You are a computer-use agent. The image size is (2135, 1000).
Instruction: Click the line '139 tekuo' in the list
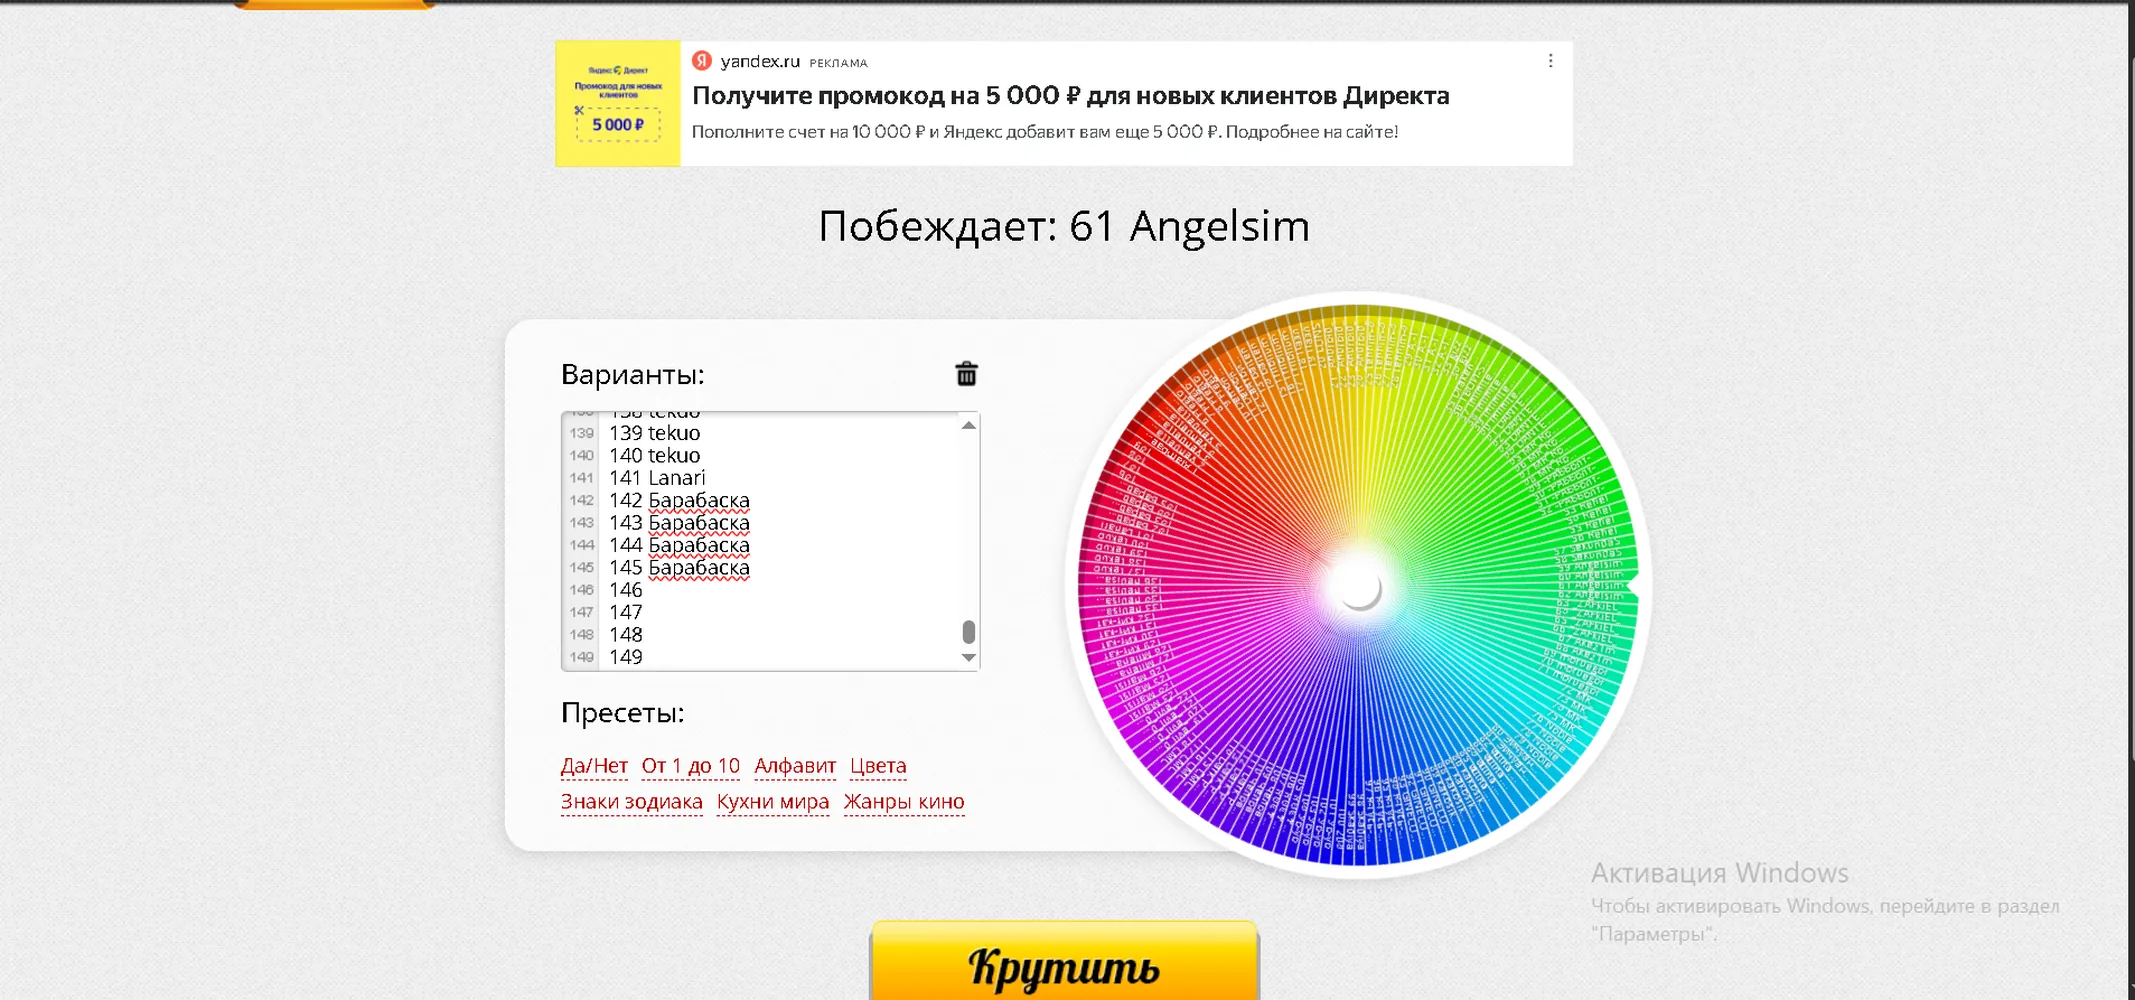(x=655, y=433)
